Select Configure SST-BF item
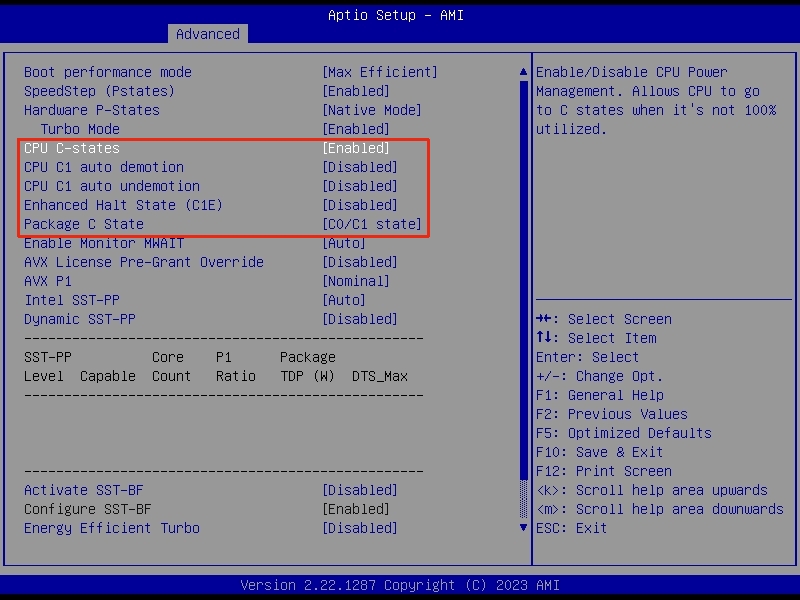800x600 pixels. pyautogui.click(x=88, y=509)
